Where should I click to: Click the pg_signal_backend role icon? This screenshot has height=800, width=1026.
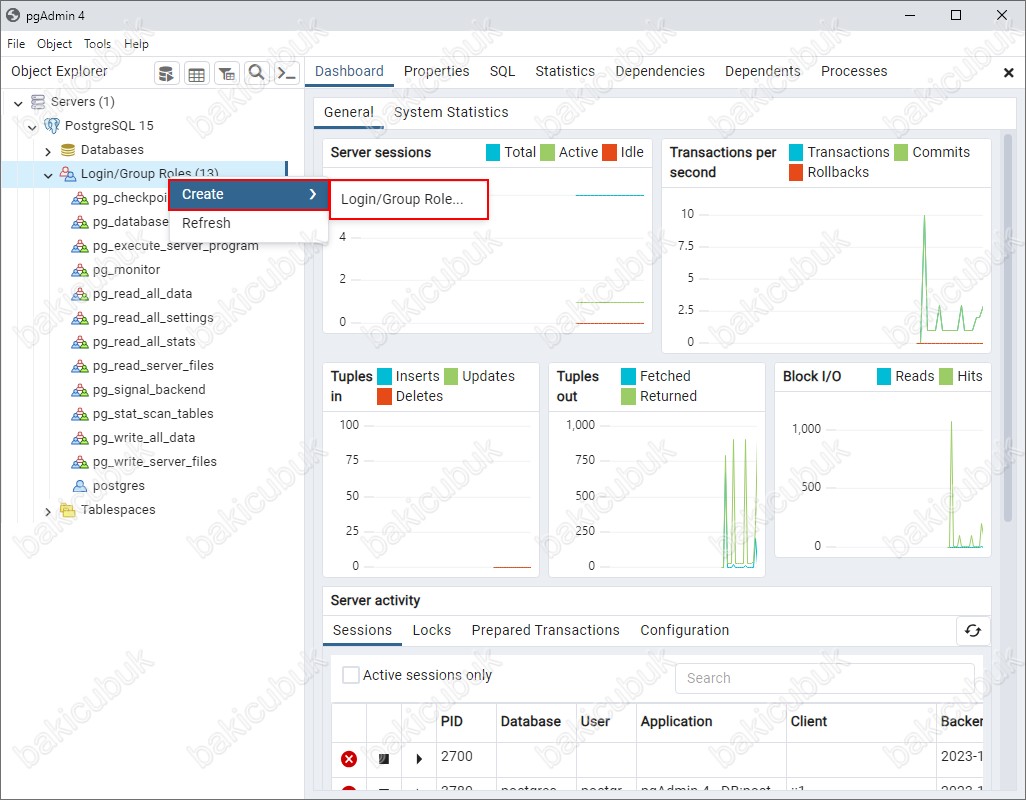point(80,390)
